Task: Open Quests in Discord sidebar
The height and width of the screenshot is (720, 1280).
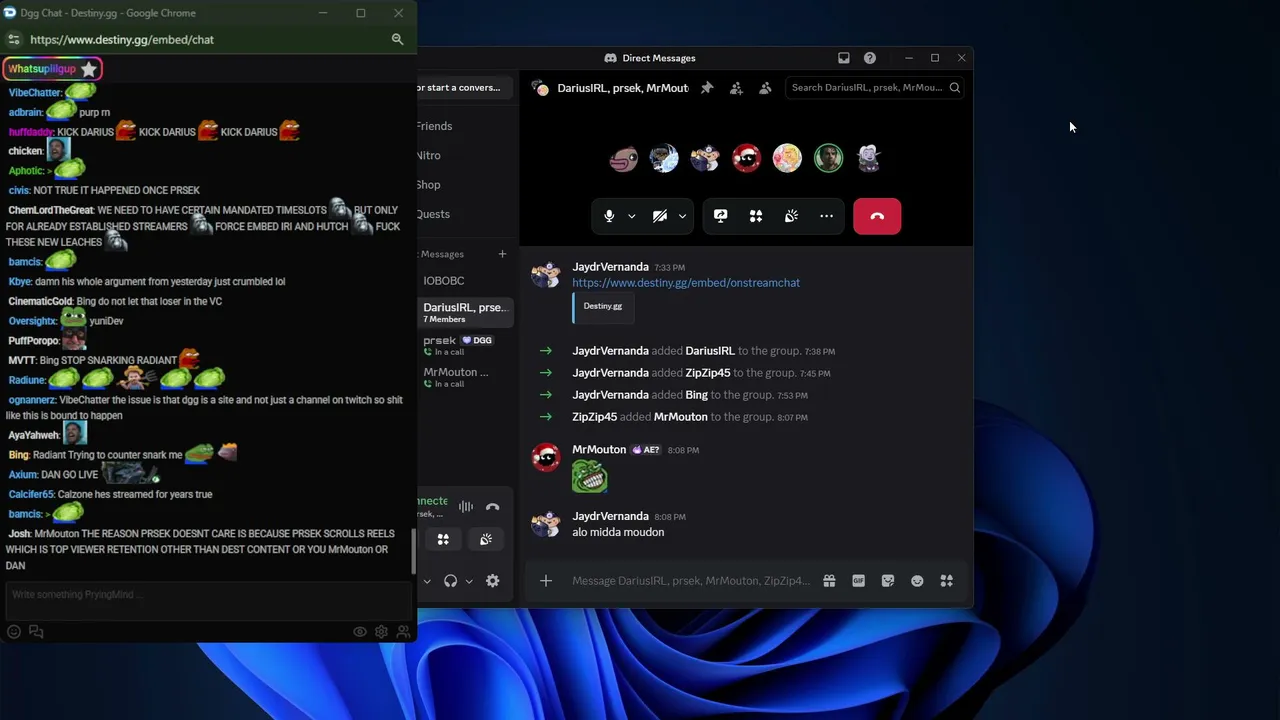Action: click(x=433, y=214)
